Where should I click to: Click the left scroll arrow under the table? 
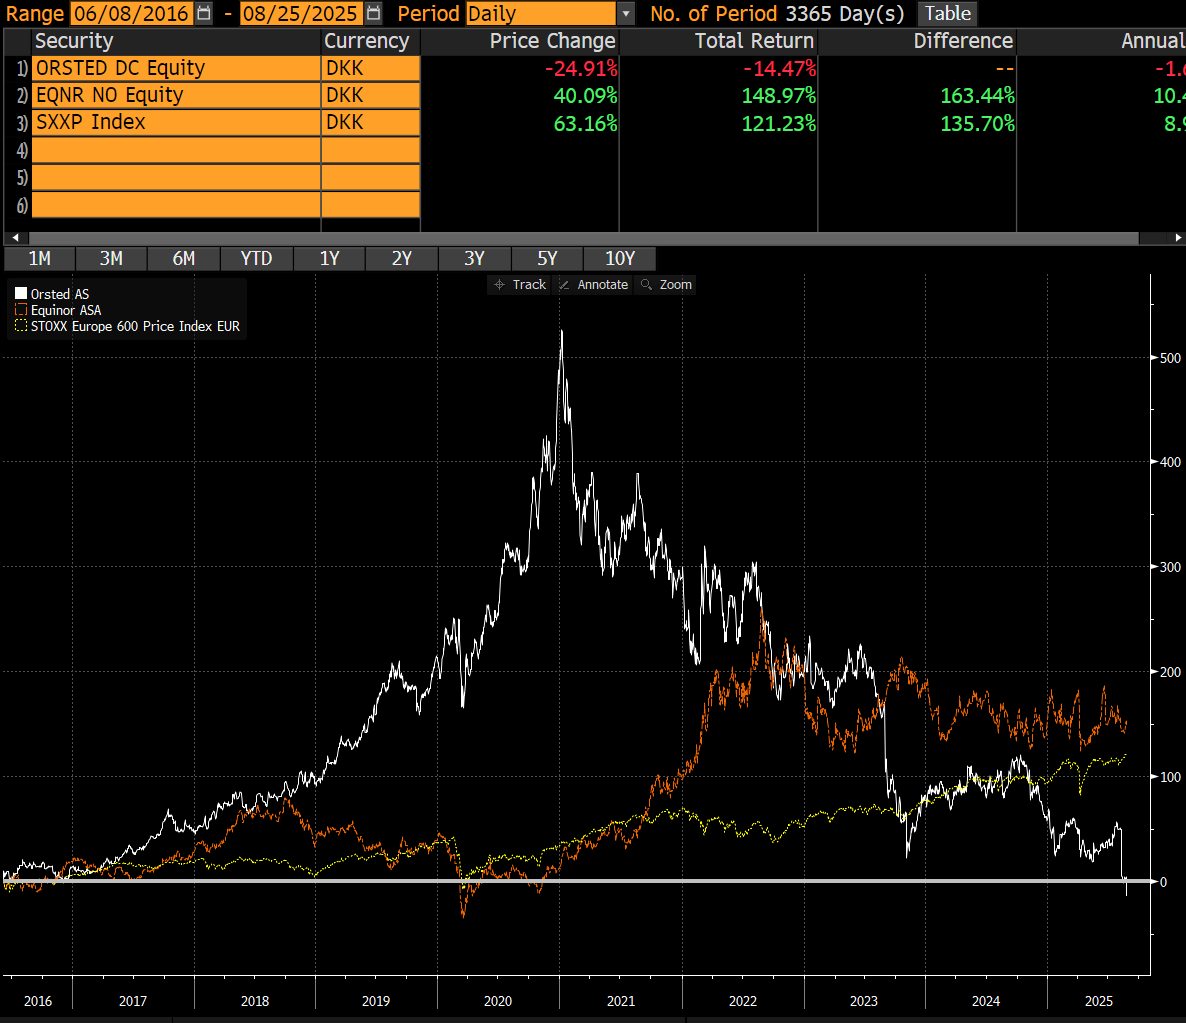15,238
